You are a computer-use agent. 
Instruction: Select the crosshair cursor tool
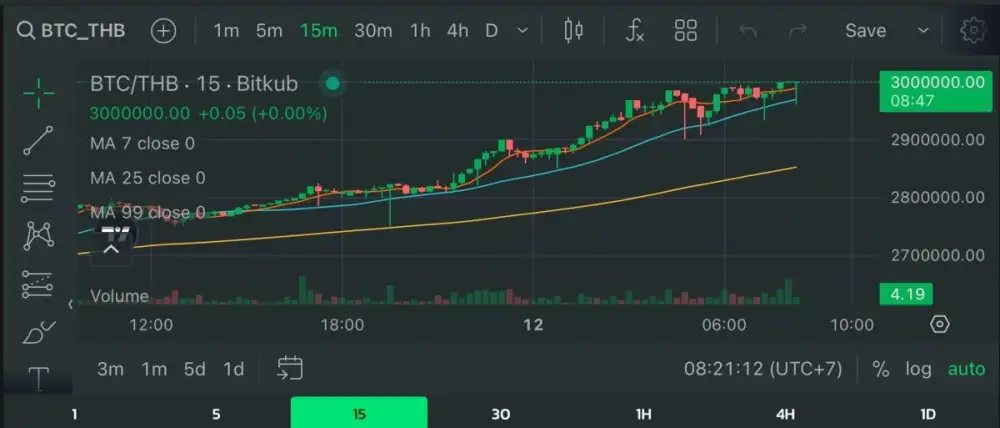38,93
